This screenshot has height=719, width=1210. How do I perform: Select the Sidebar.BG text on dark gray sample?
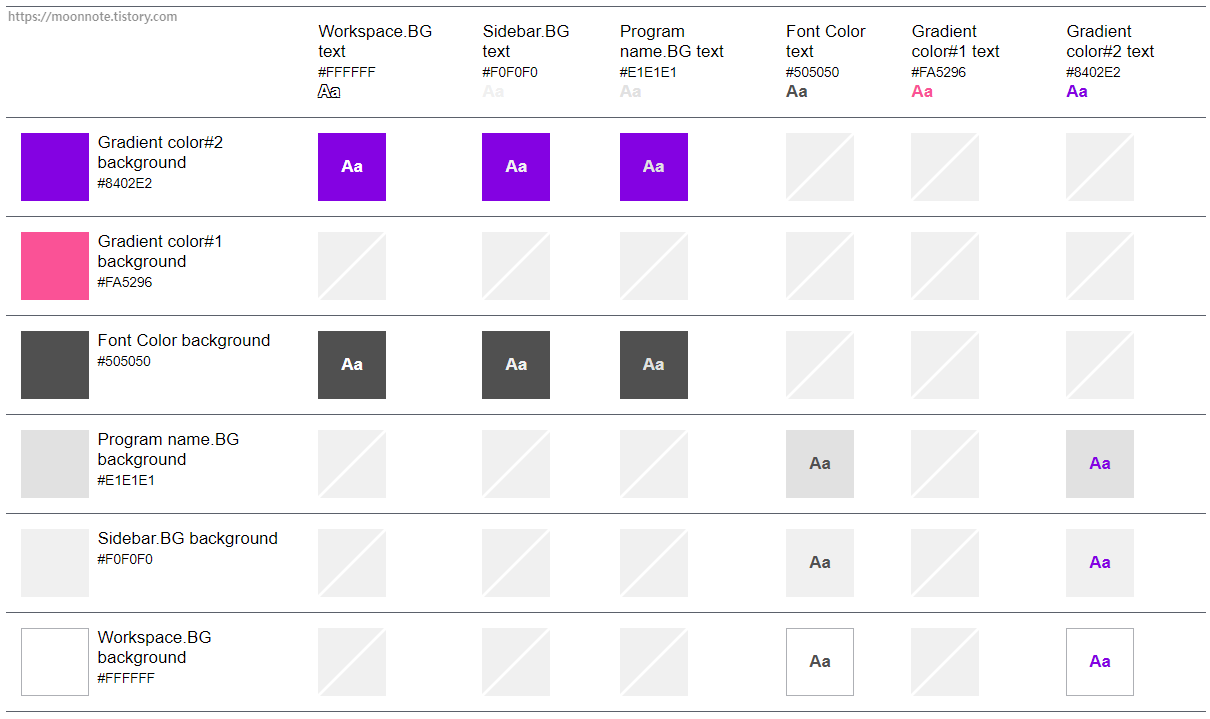point(516,365)
